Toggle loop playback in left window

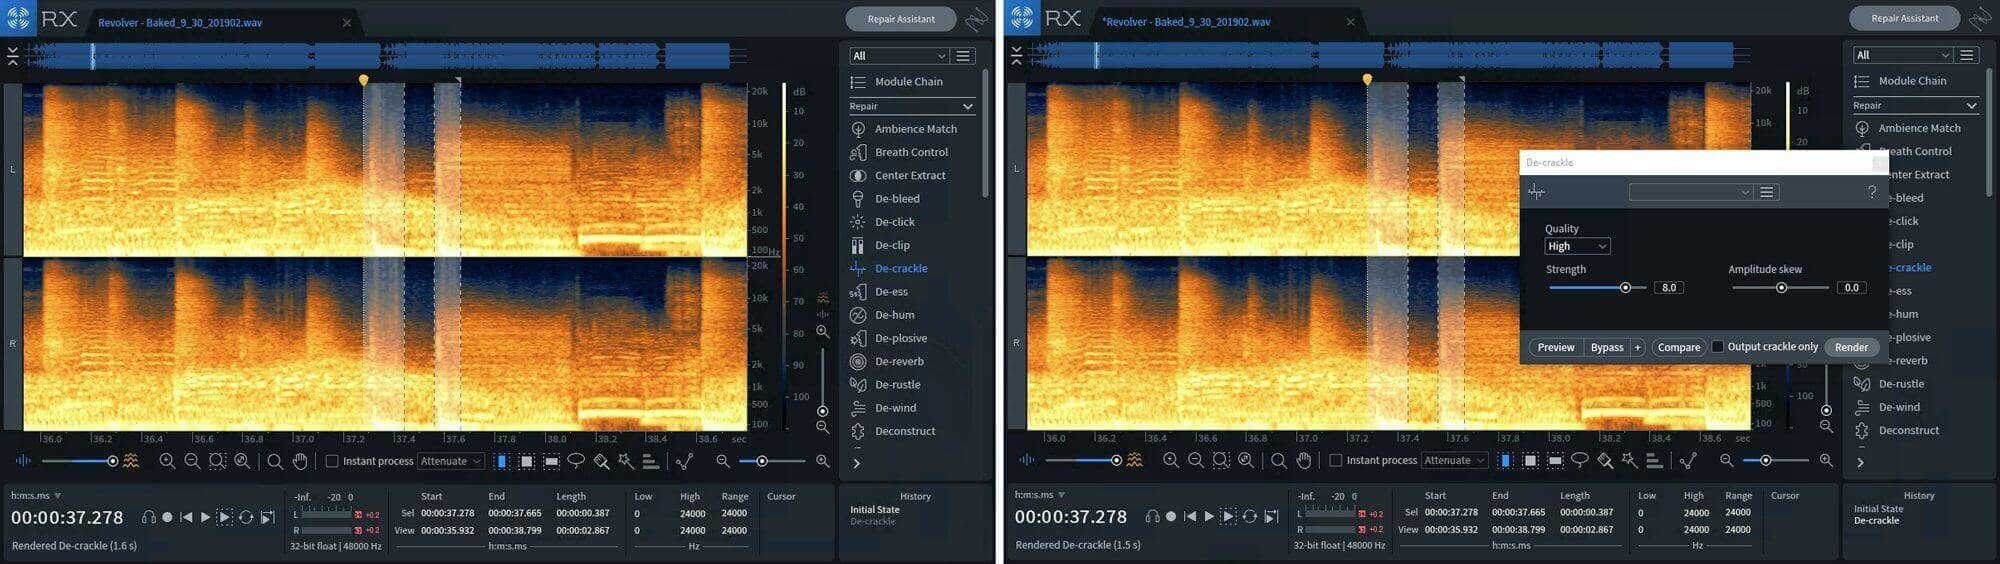pyautogui.click(x=246, y=517)
